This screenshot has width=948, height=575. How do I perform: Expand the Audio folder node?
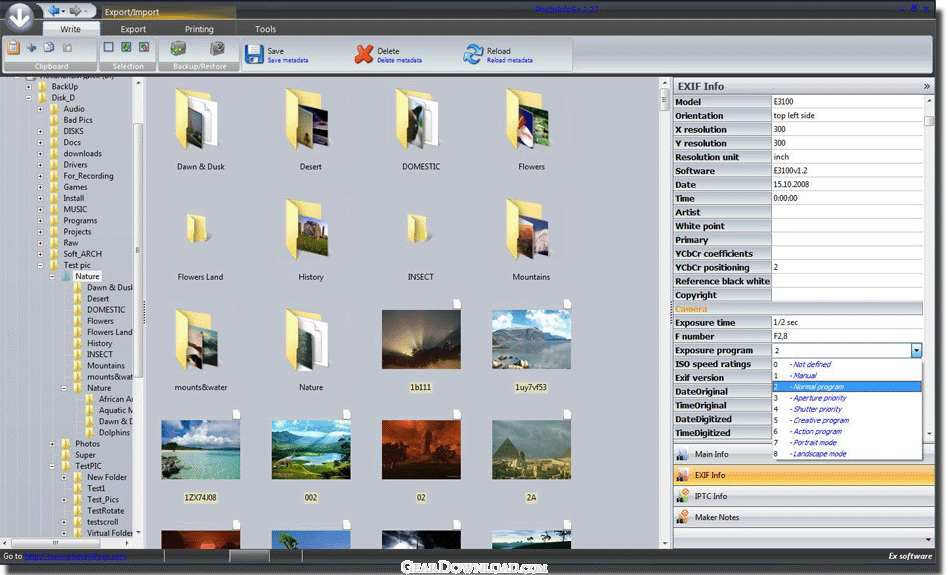pyautogui.click(x=41, y=109)
